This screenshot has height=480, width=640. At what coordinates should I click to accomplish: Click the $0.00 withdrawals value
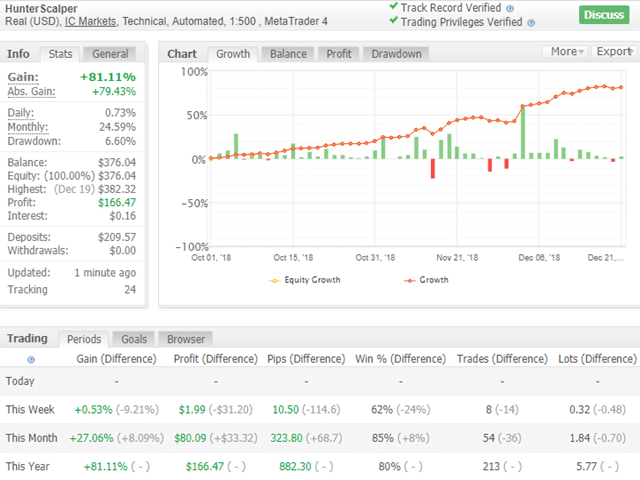tap(122, 251)
